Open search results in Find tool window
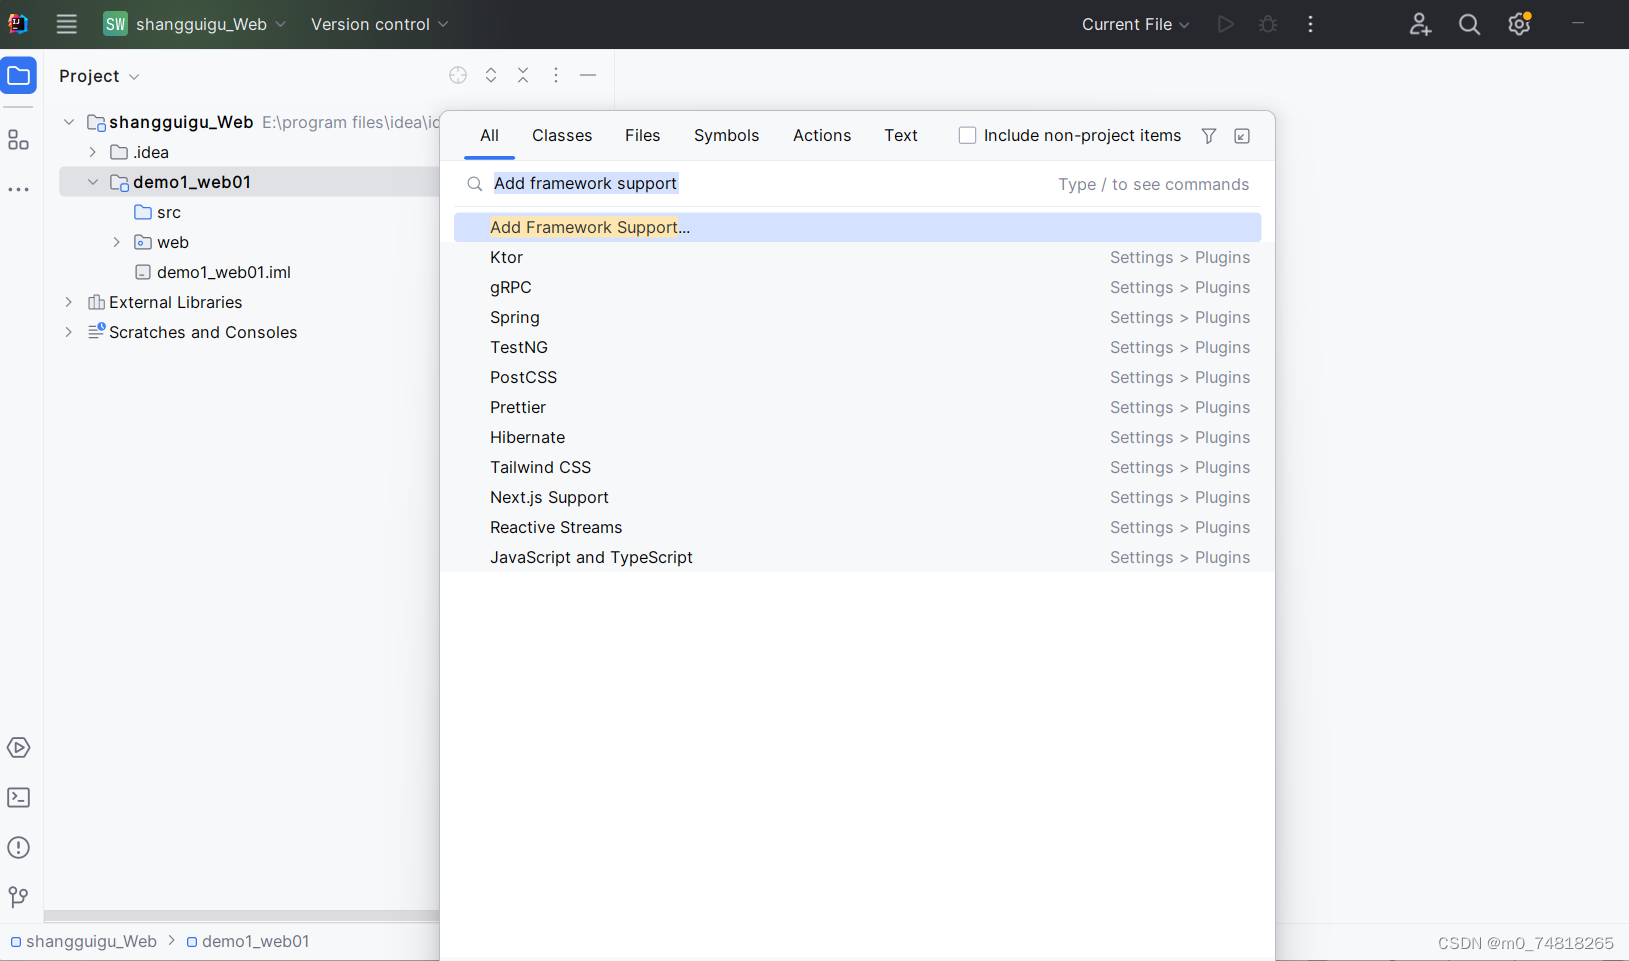 tap(1242, 136)
